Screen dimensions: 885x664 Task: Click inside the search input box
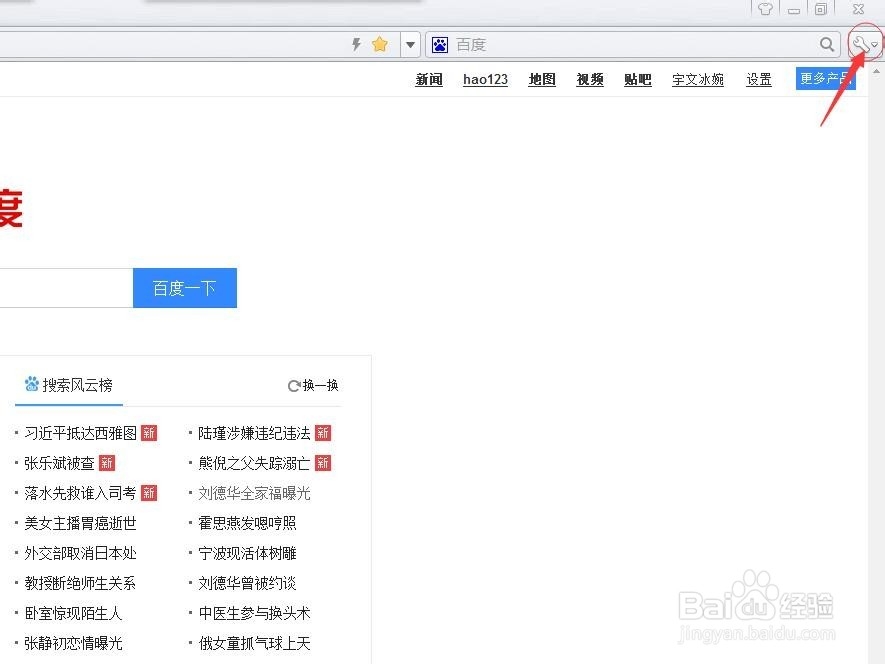[x=65, y=288]
